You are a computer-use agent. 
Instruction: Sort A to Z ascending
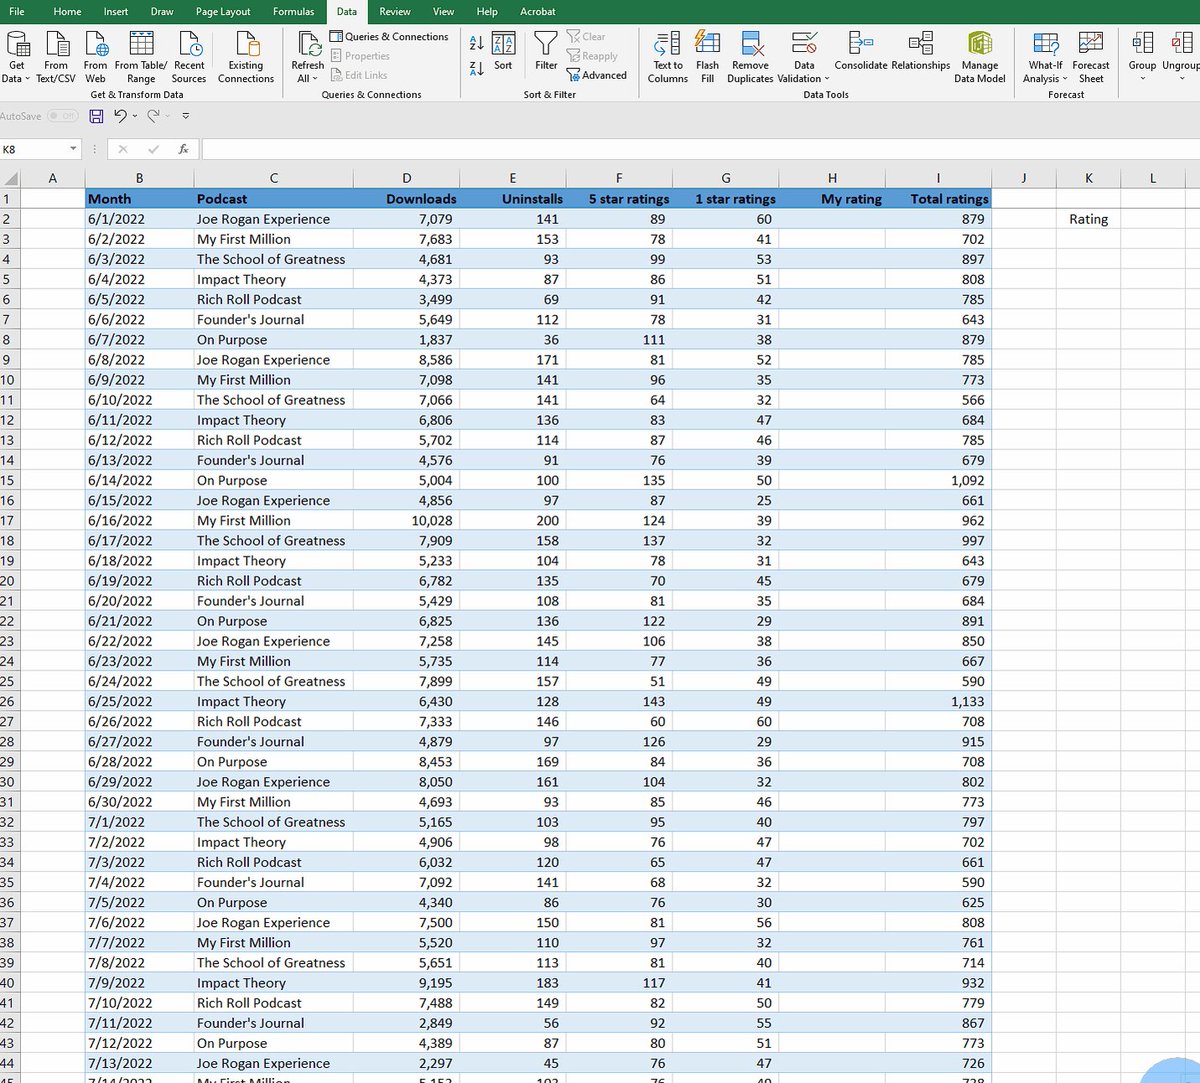[476, 43]
